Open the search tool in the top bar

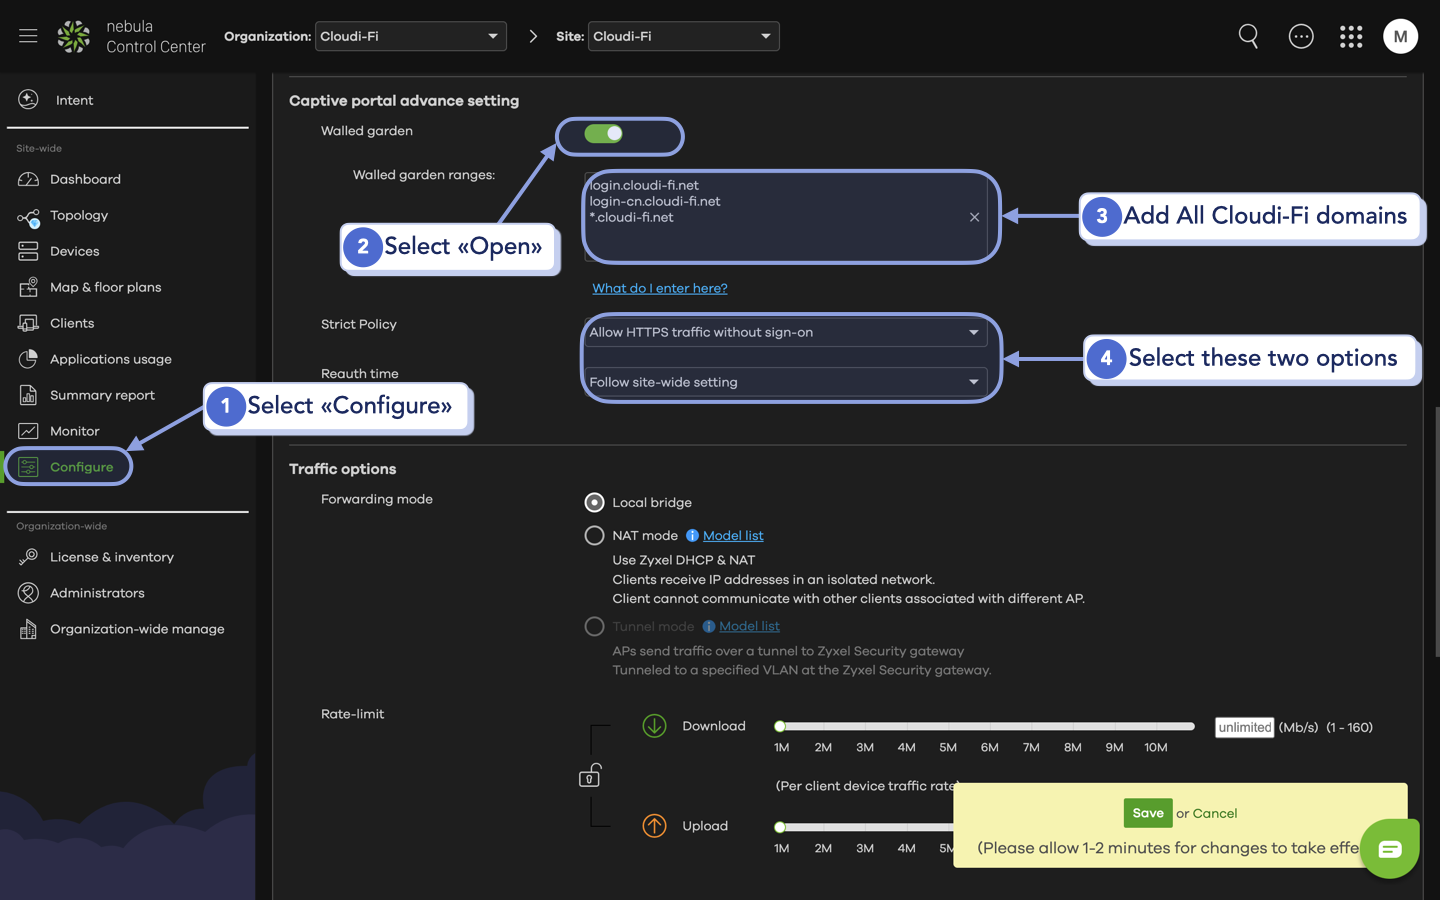[1248, 36]
